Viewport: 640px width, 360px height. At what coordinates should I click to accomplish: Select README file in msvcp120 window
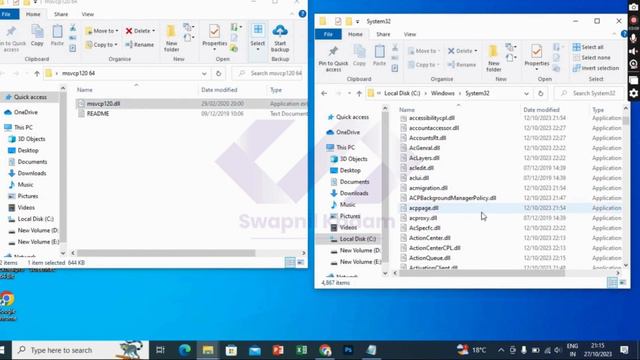191,113
